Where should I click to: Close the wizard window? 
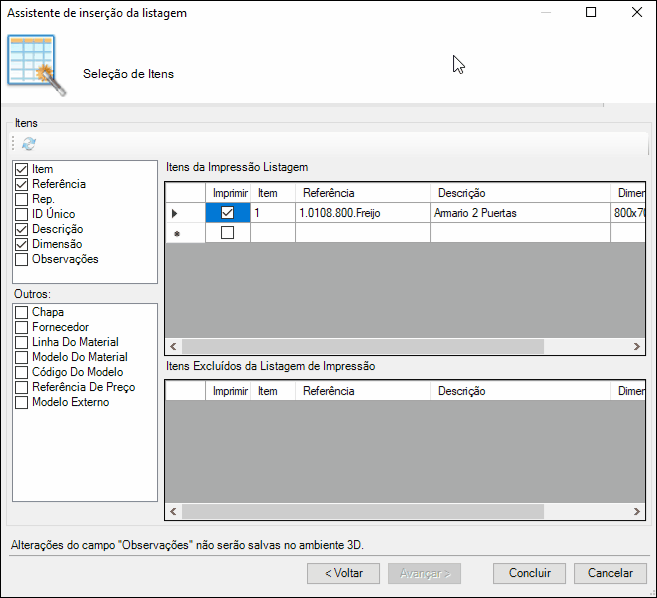tap(637, 12)
